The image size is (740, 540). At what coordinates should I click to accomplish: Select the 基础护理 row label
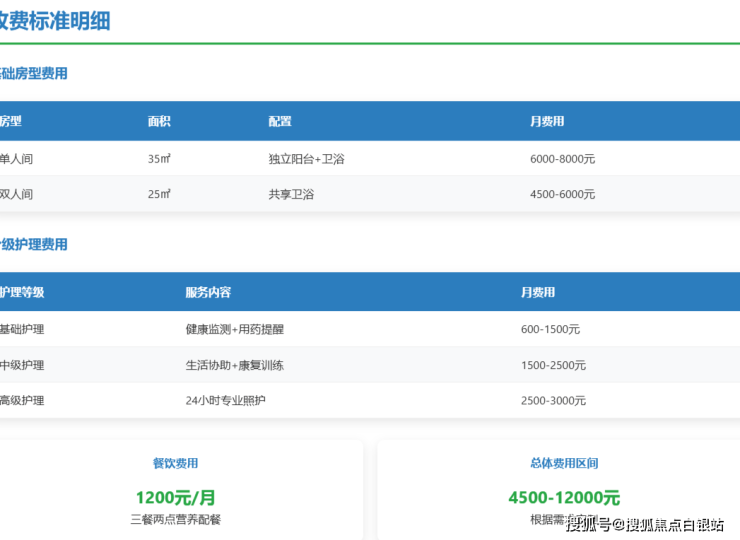pos(22,329)
